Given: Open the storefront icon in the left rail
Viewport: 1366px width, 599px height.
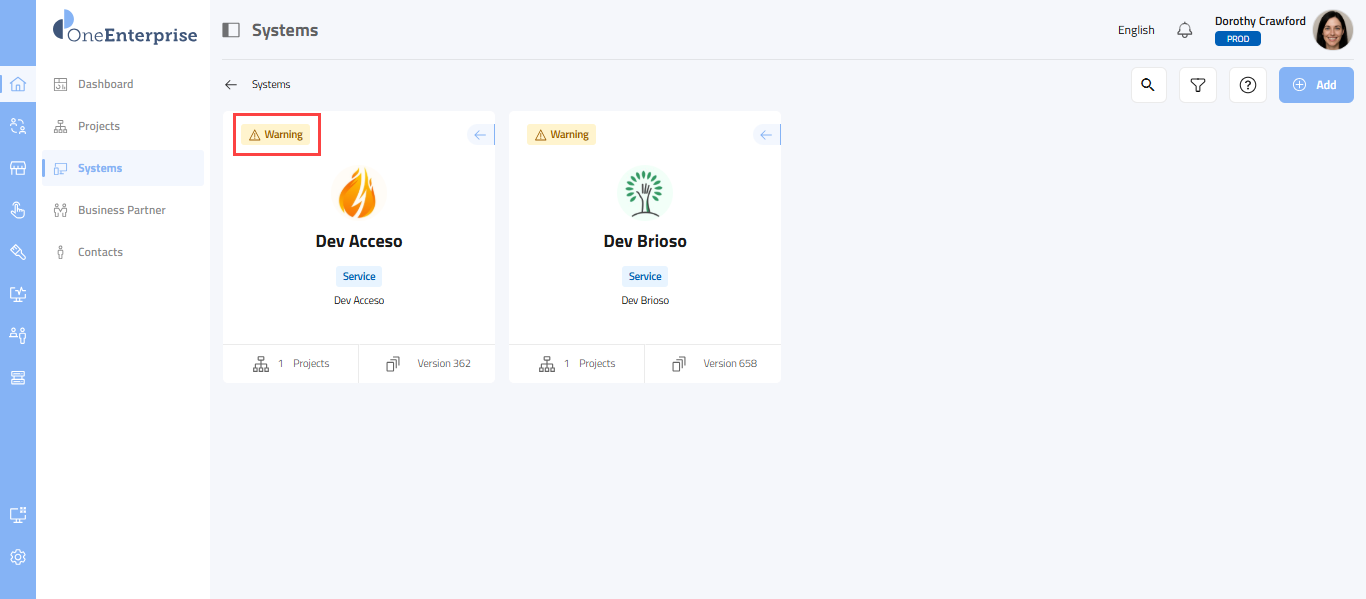Looking at the screenshot, I should click(17, 168).
